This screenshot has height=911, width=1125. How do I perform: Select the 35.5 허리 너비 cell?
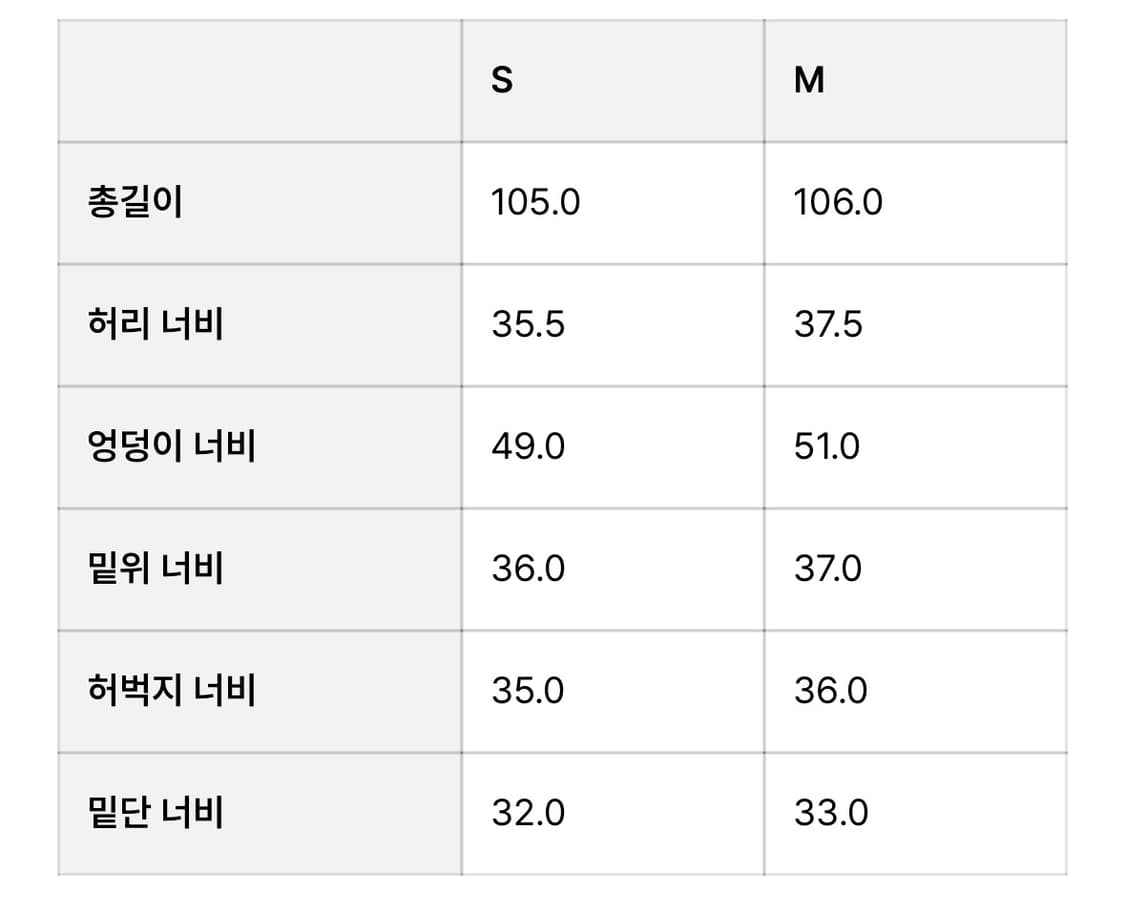coord(528,325)
